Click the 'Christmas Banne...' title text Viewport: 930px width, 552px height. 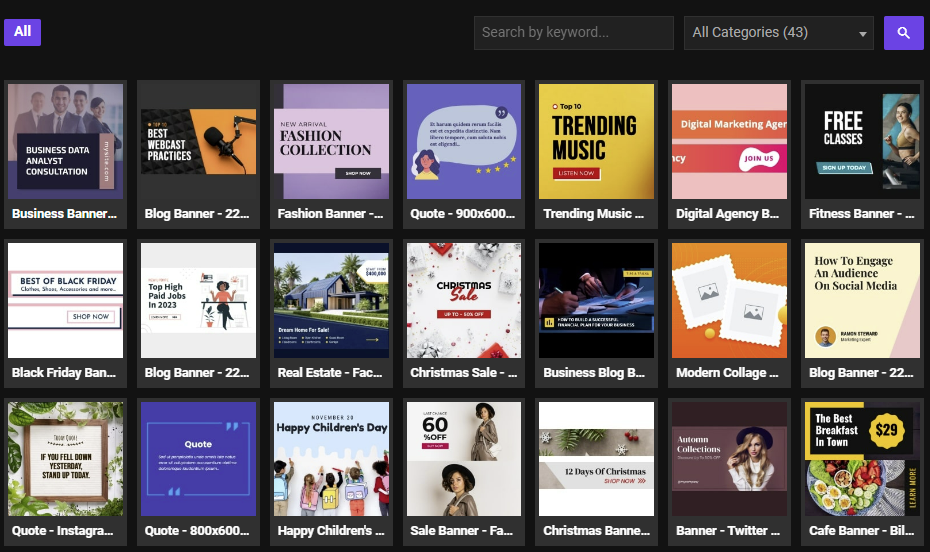(597, 531)
